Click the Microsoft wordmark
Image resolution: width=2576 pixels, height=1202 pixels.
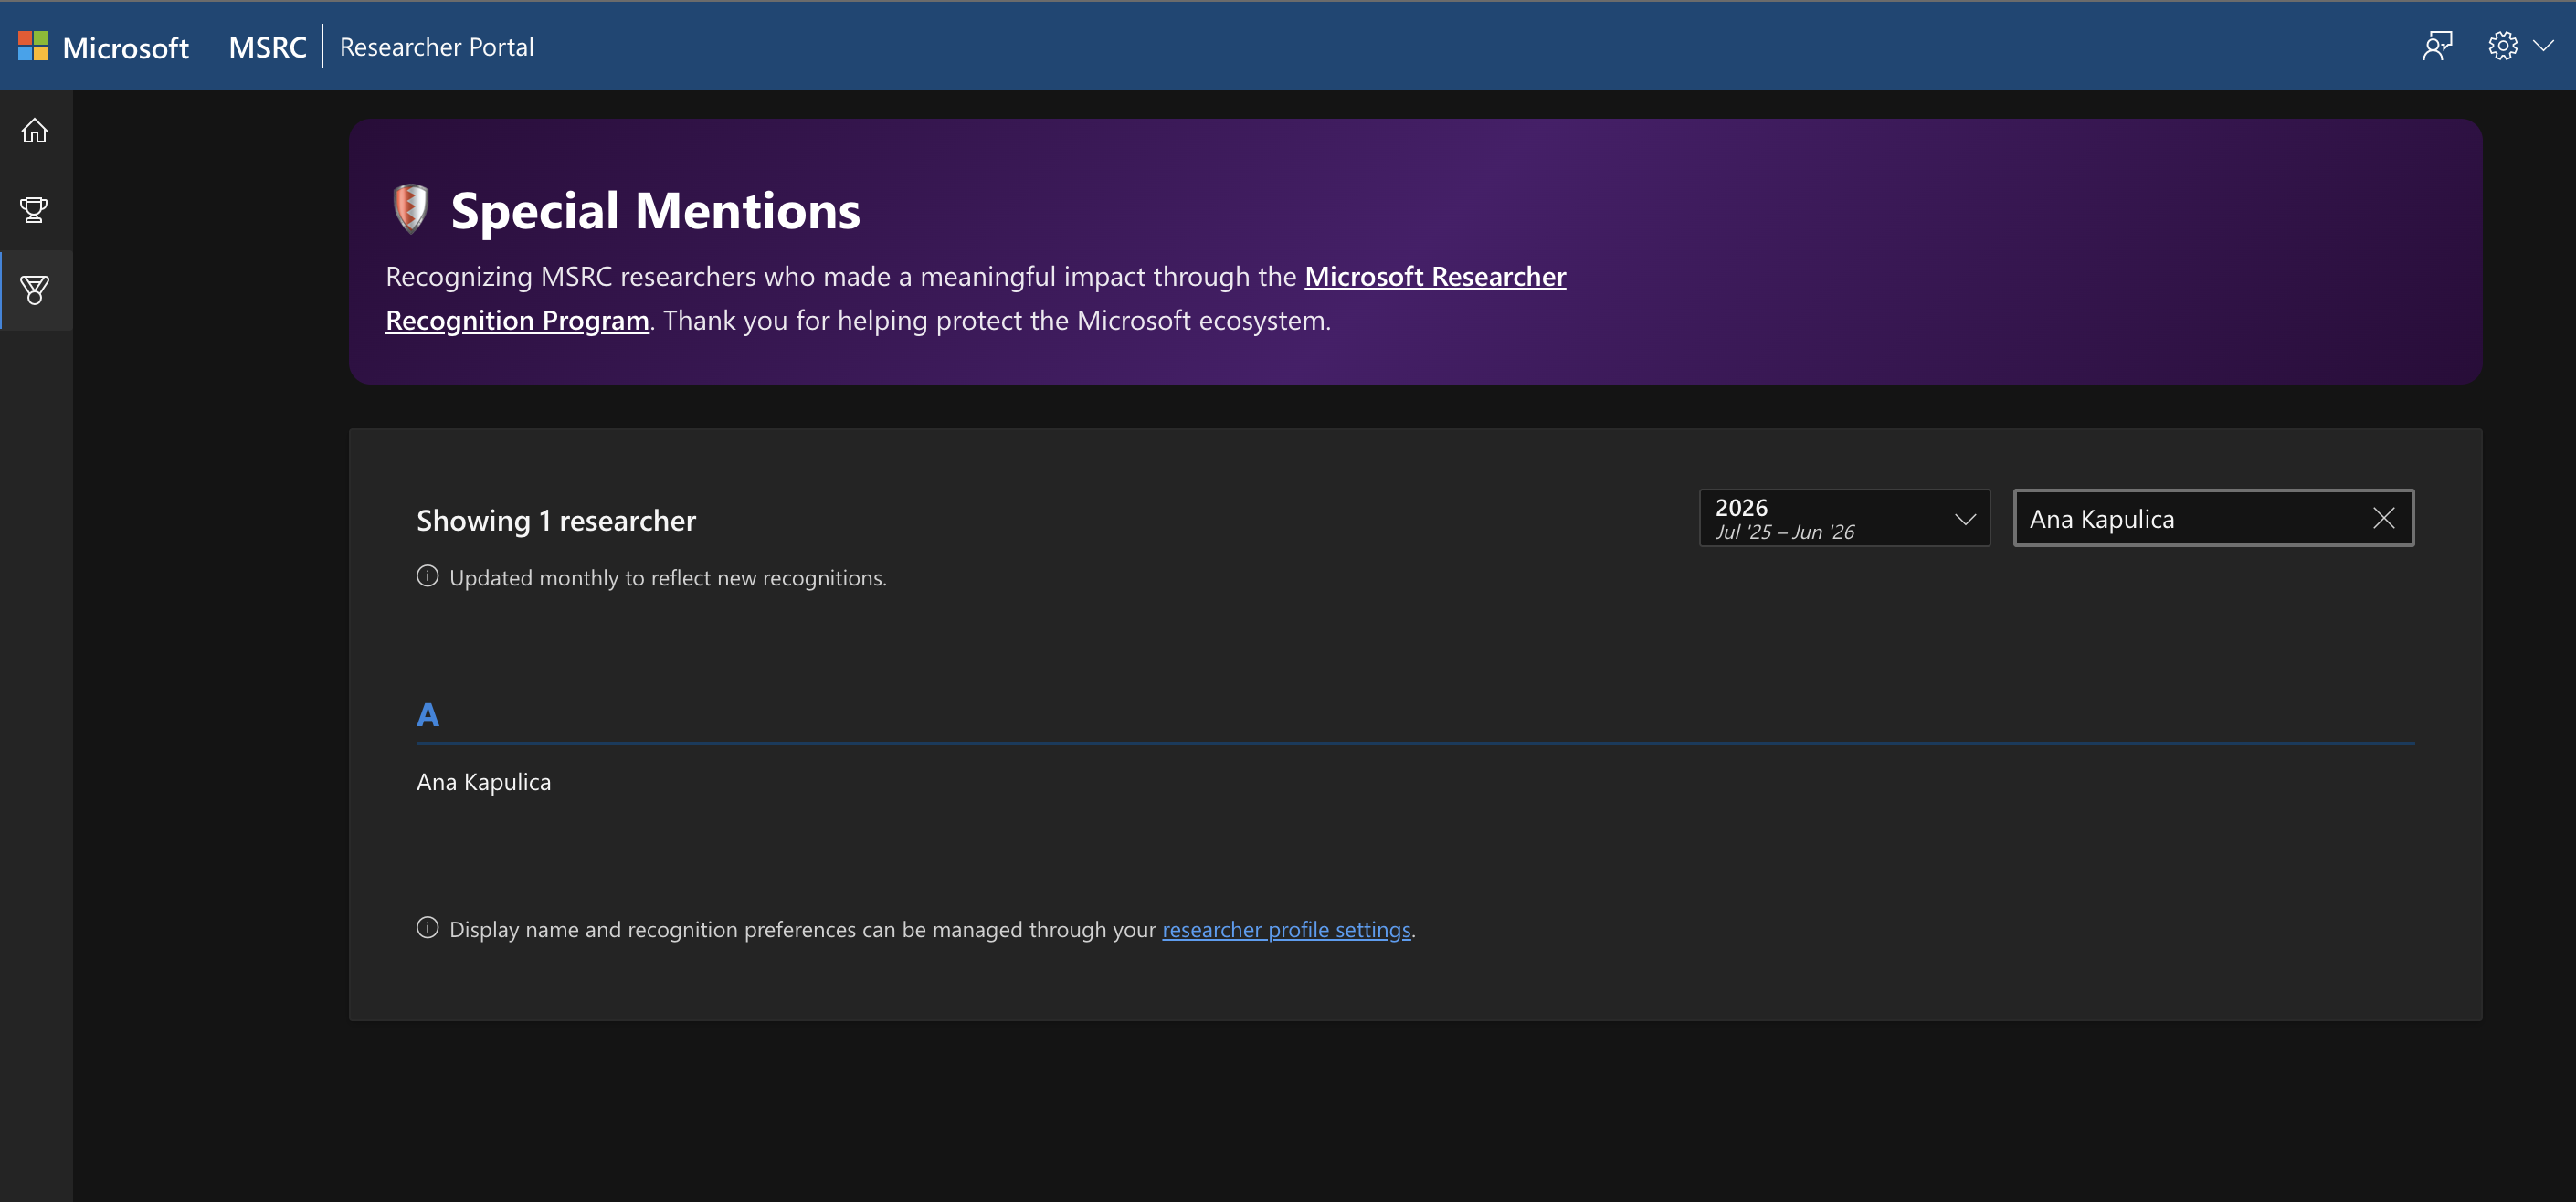coord(125,47)
